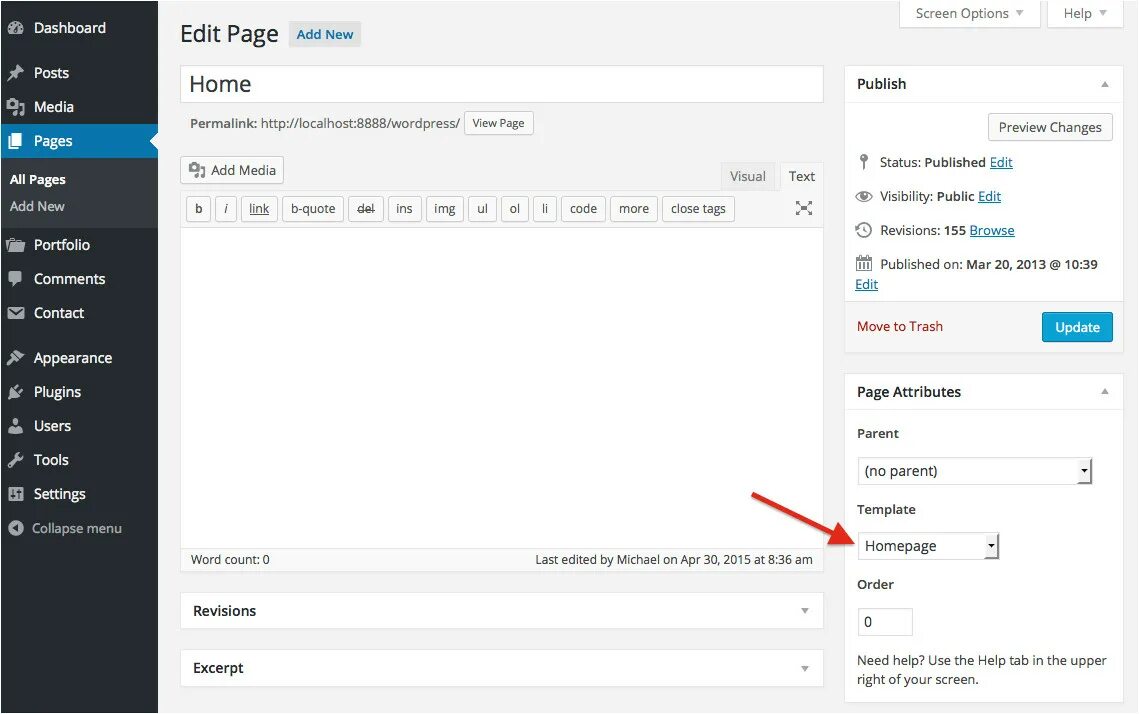Toggle distraction-free writing mode icon
This screenshot has height=714, width=1139.
803,208
